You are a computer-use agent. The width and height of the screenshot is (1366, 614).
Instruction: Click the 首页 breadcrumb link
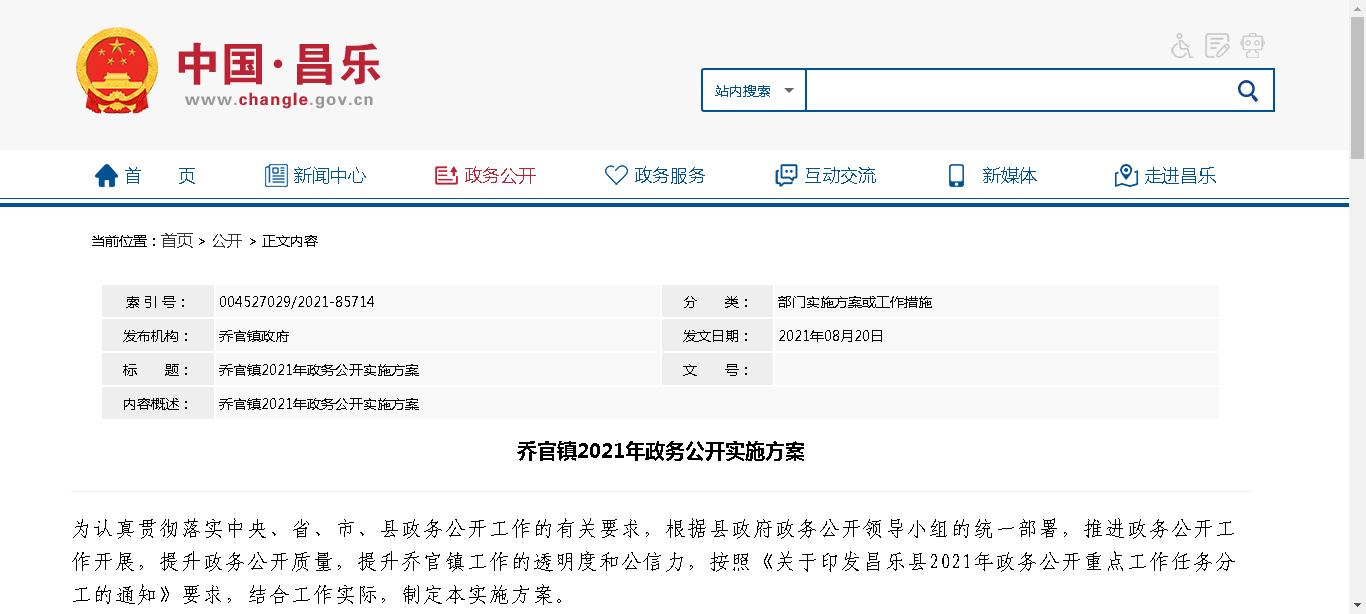click(177, 241)
